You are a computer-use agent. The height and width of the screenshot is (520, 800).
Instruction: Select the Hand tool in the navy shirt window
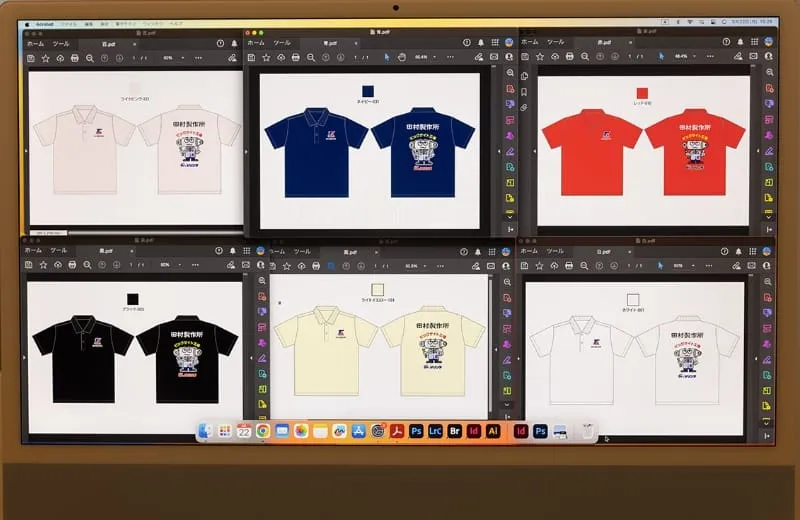[x=402, y=57]
